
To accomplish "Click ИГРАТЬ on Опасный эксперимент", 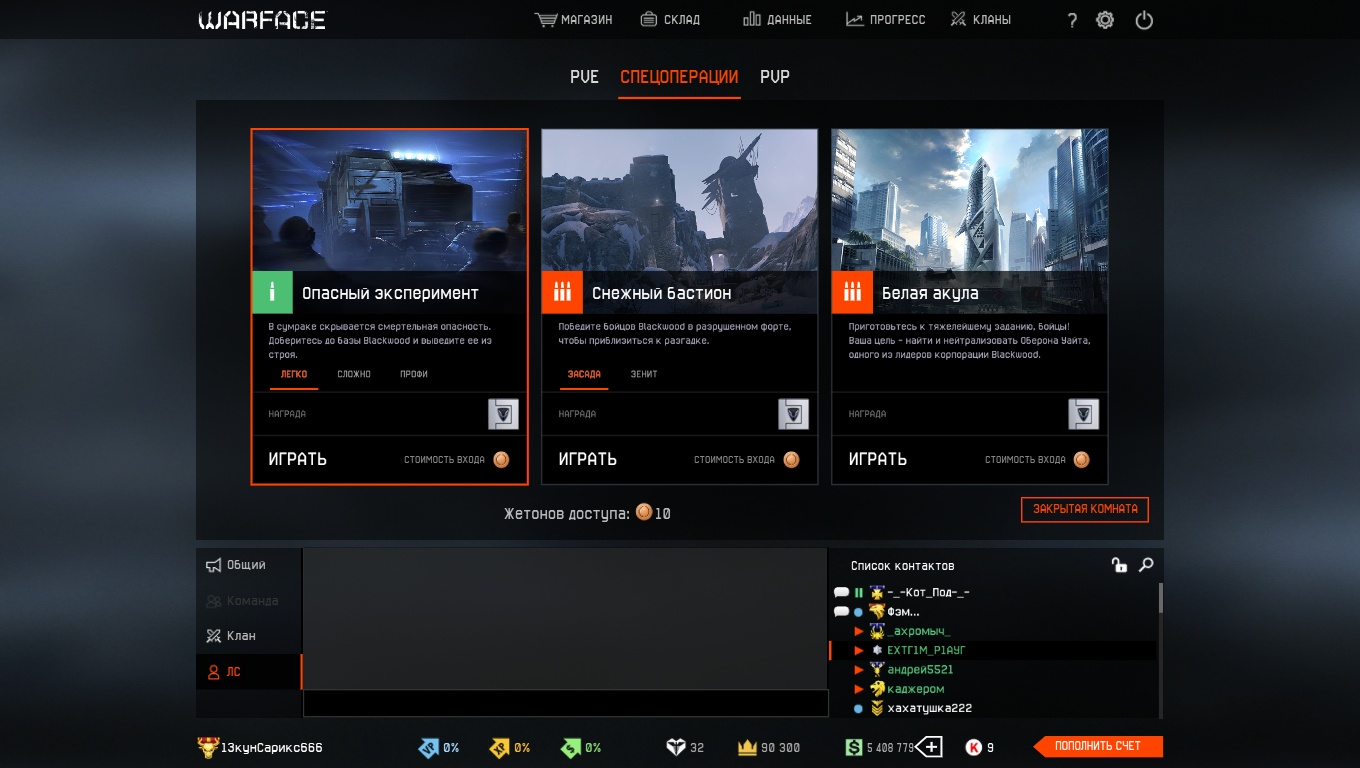I will tap(298, 460).
